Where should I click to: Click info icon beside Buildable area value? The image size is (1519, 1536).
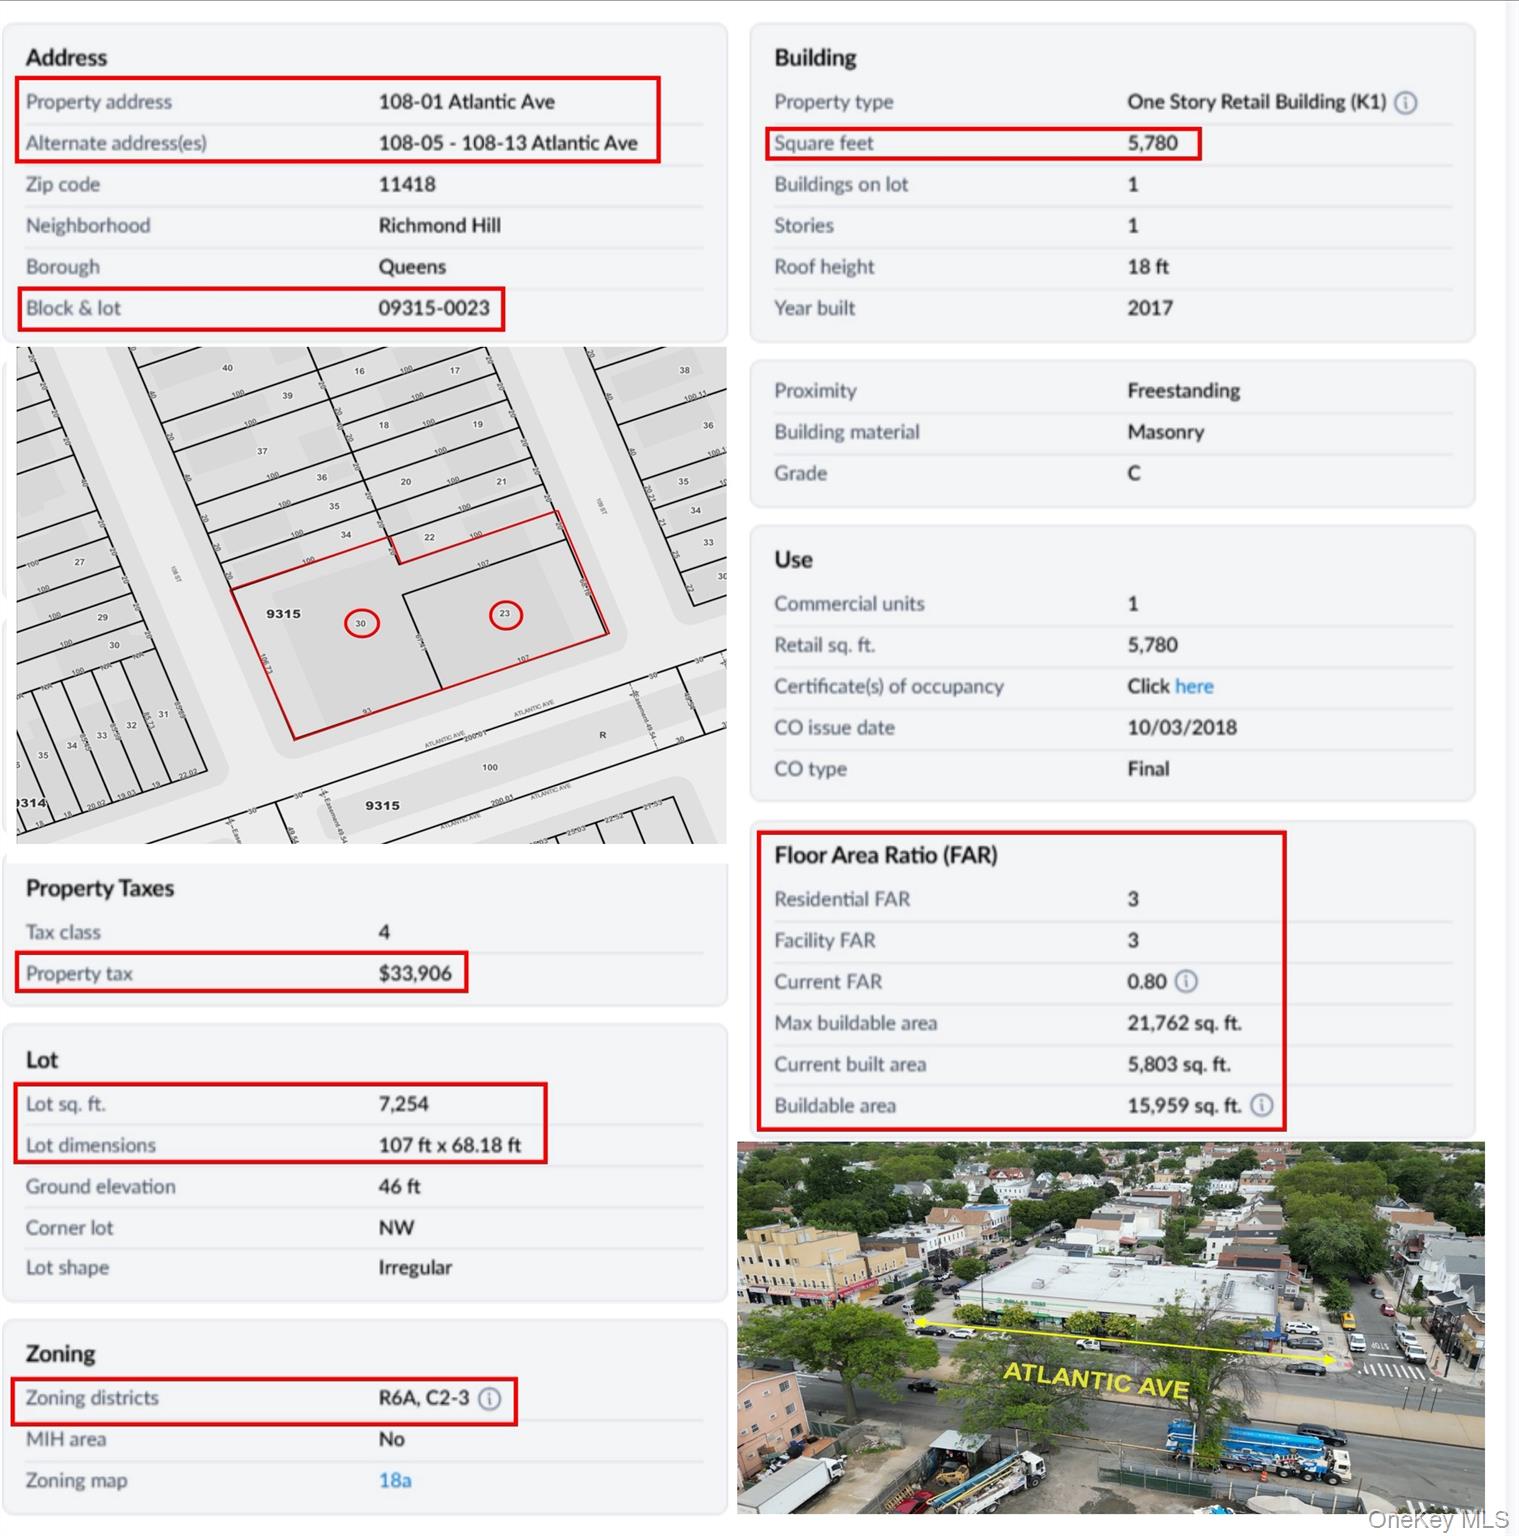pos(1262,1105)
